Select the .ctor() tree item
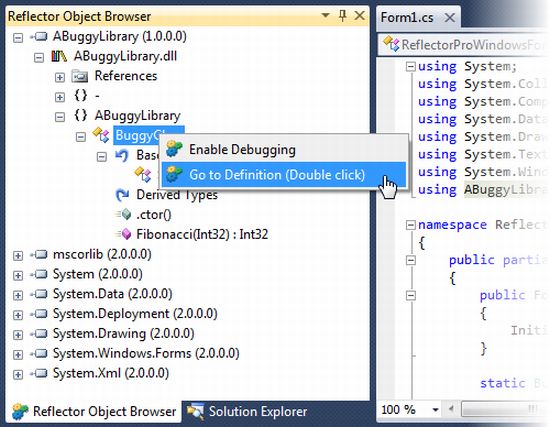 tap(153, 214)
